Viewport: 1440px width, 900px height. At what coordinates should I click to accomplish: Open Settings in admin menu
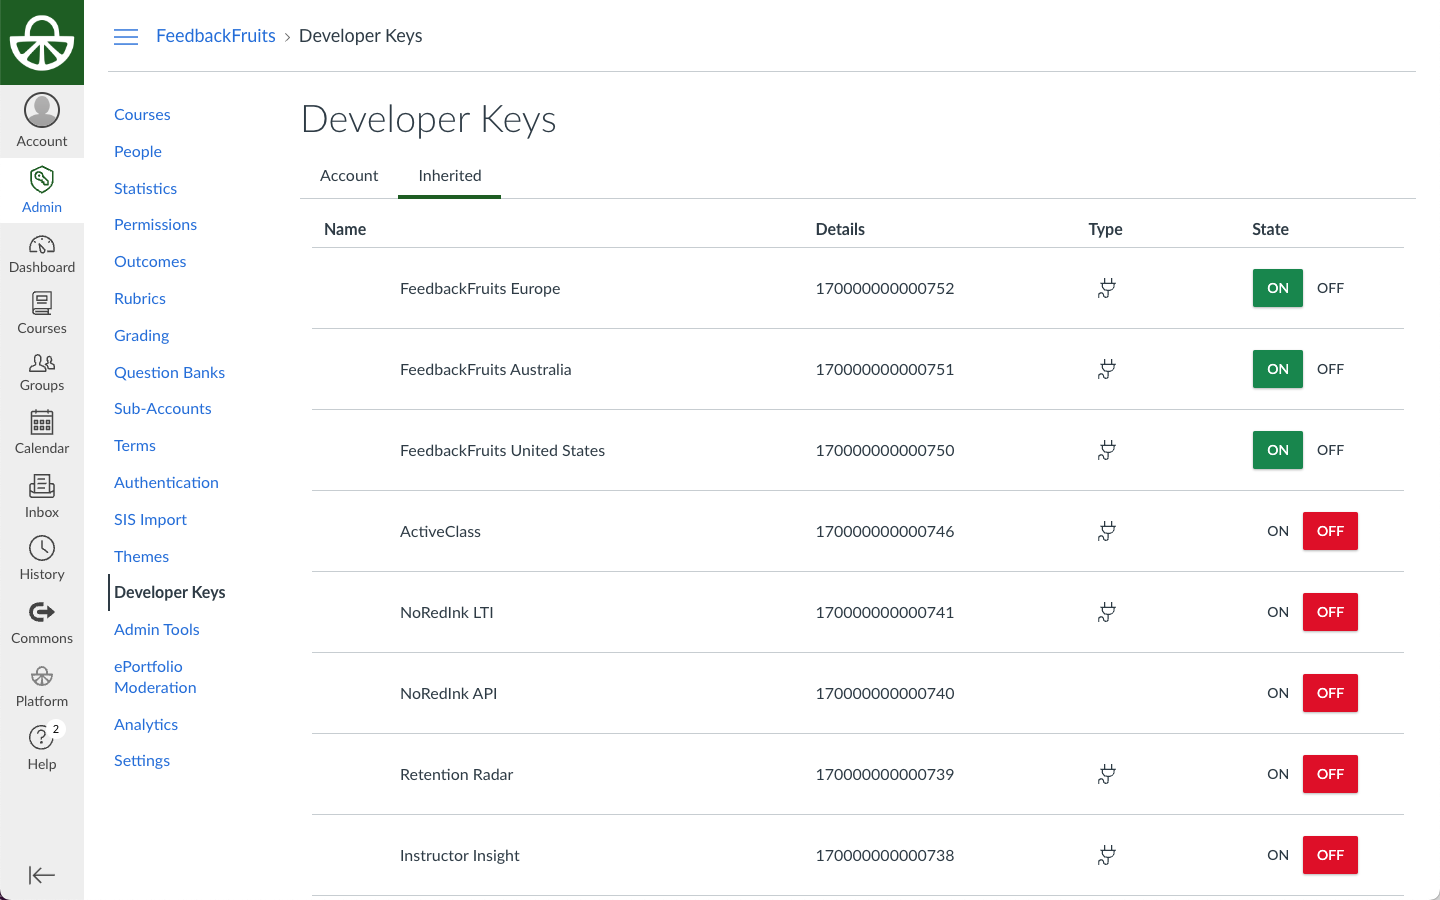(142, 760)
